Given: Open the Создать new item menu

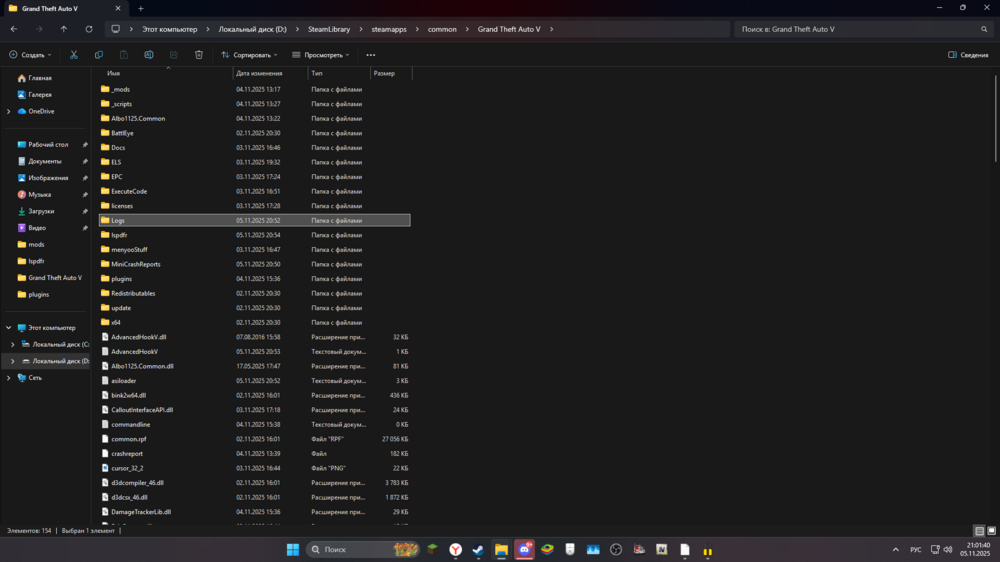Looking at the screenshot, I should pos(30,55).
